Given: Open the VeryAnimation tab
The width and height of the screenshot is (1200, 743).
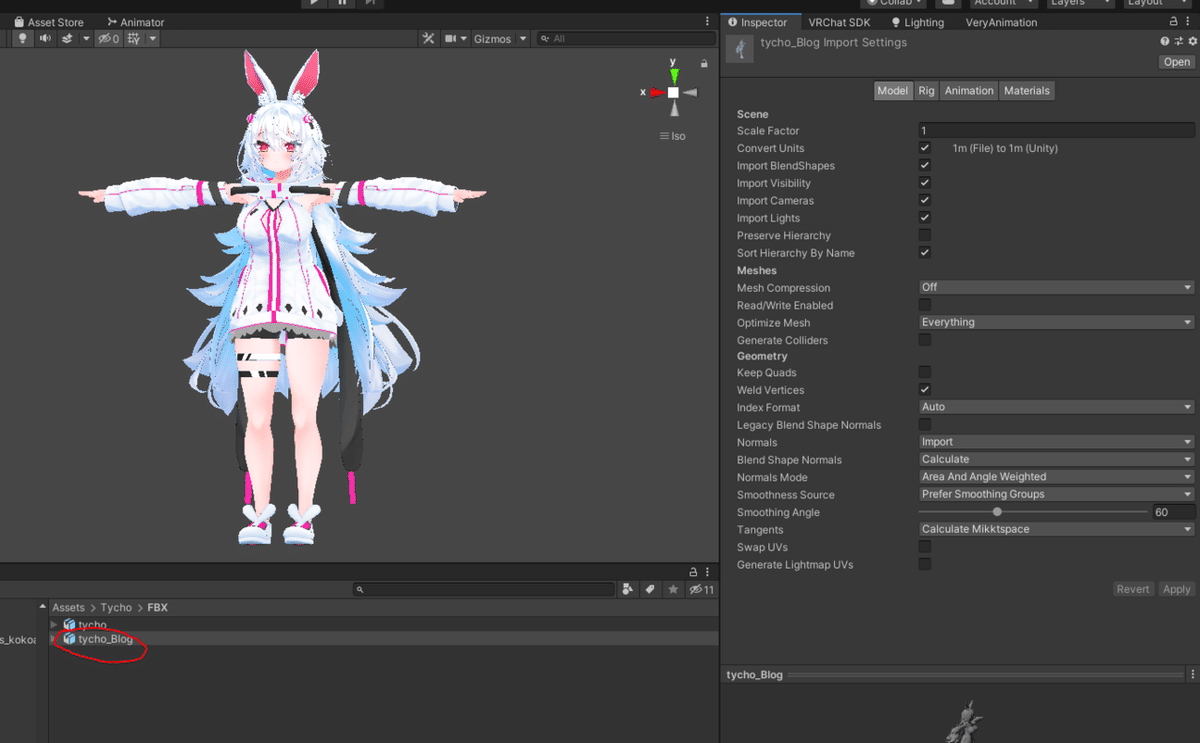Looking at the screenshot, I should [1001, 22].
